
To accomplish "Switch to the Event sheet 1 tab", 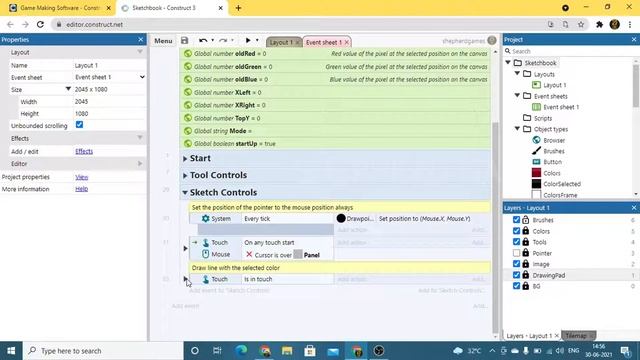I will point(324,42).
